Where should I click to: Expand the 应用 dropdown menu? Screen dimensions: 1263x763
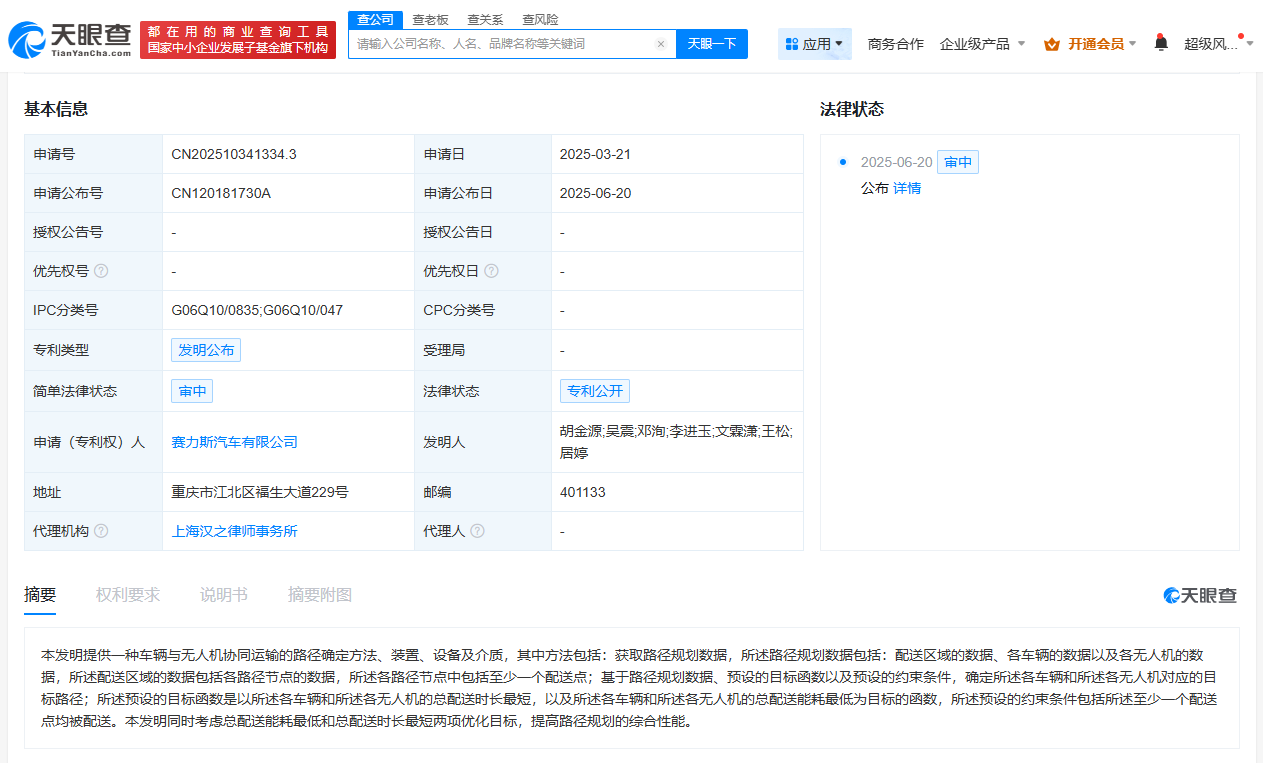click(x=815, y=44)
